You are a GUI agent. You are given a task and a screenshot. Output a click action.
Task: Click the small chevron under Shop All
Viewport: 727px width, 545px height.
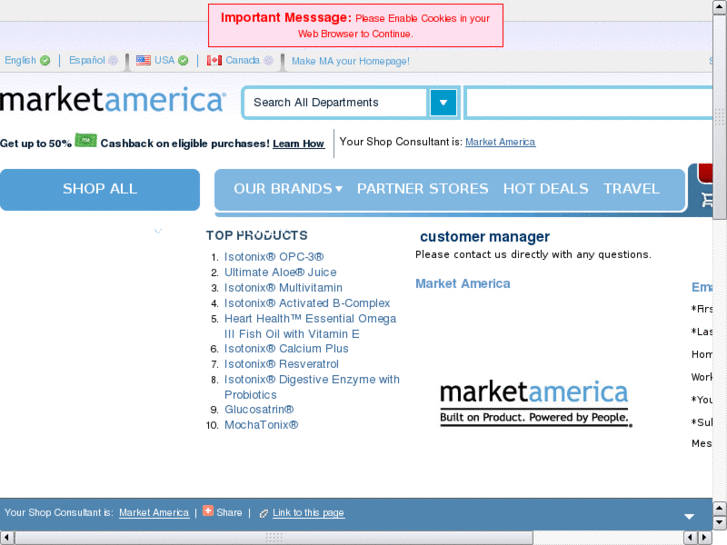(158, 231)
